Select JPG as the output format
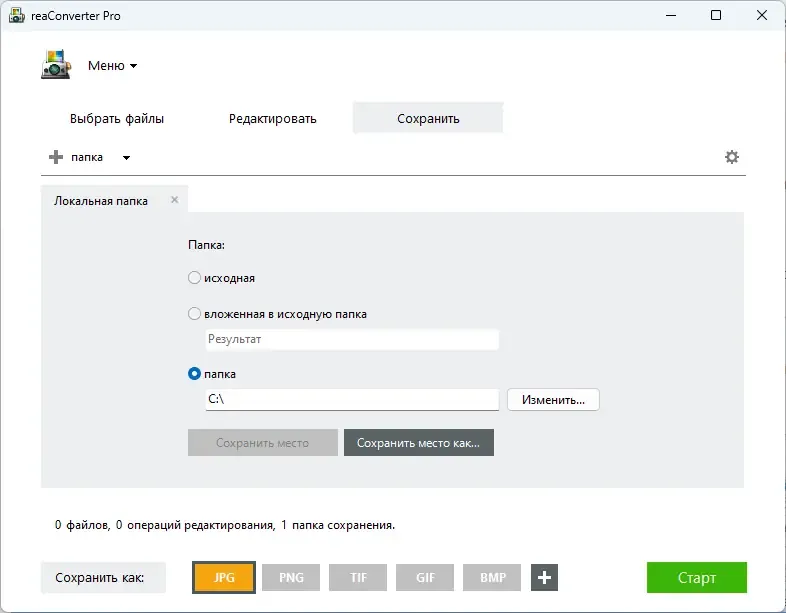 point(224,577)
